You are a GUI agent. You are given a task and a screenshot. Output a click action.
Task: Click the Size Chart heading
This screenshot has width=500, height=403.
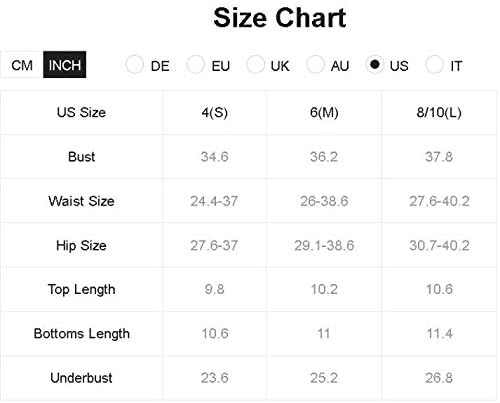[280, 18]
